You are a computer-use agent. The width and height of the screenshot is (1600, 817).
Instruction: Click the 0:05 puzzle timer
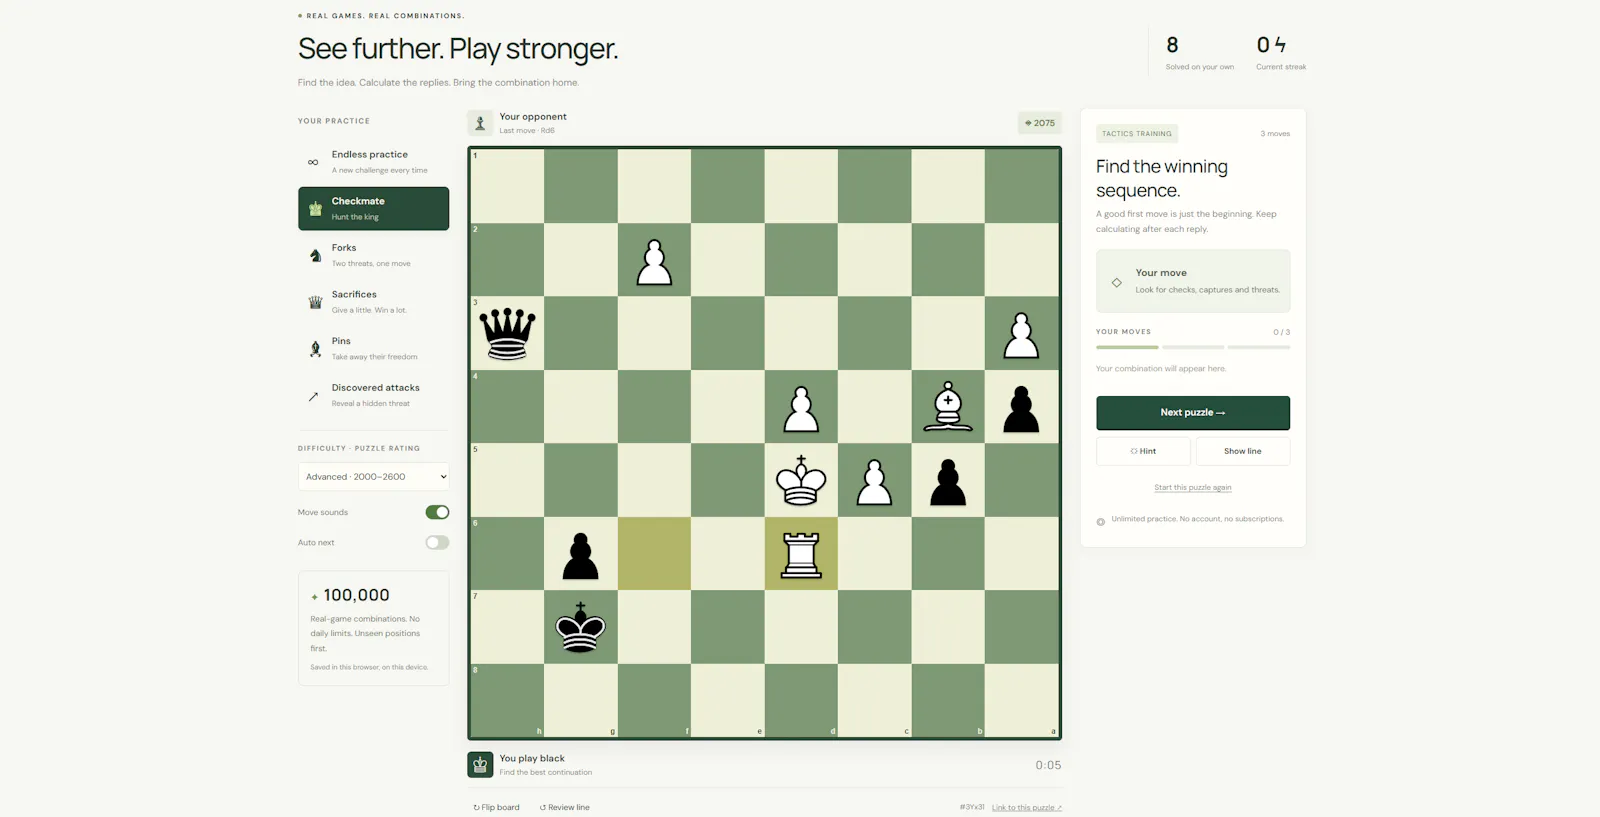click(x=1048, y=765)
